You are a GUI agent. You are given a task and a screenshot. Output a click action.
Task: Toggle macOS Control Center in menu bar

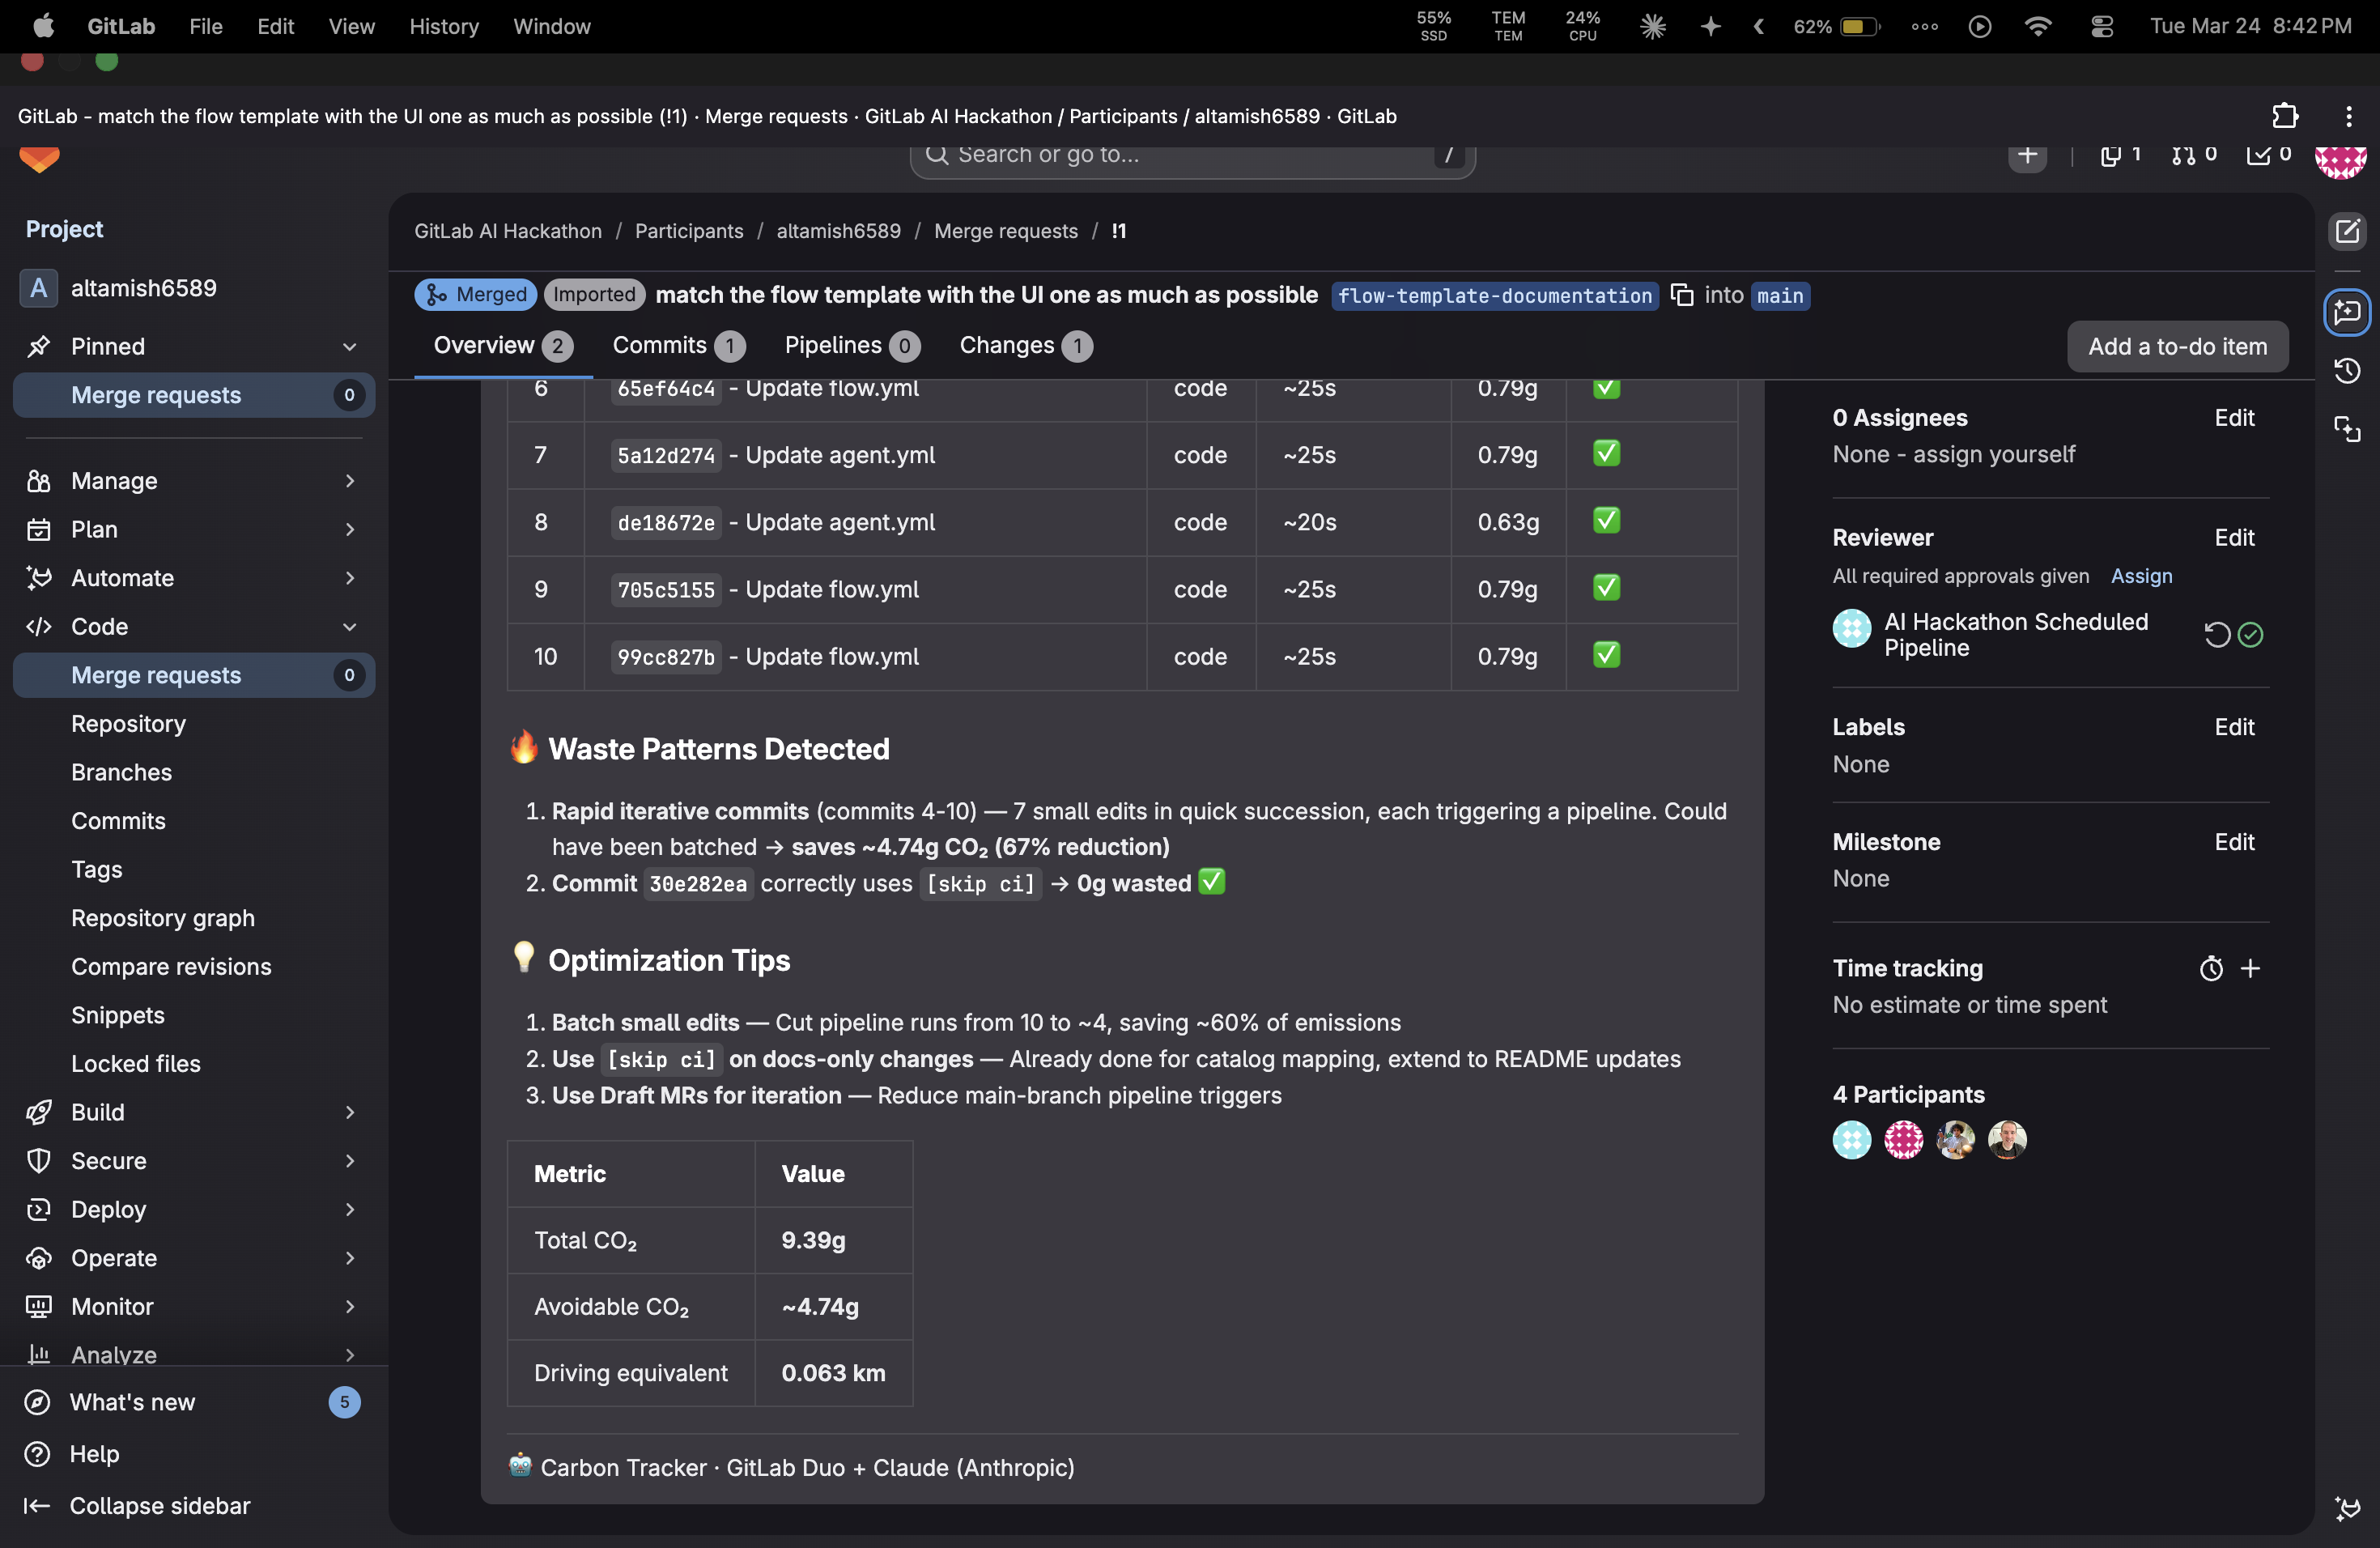click(2101, 27)
